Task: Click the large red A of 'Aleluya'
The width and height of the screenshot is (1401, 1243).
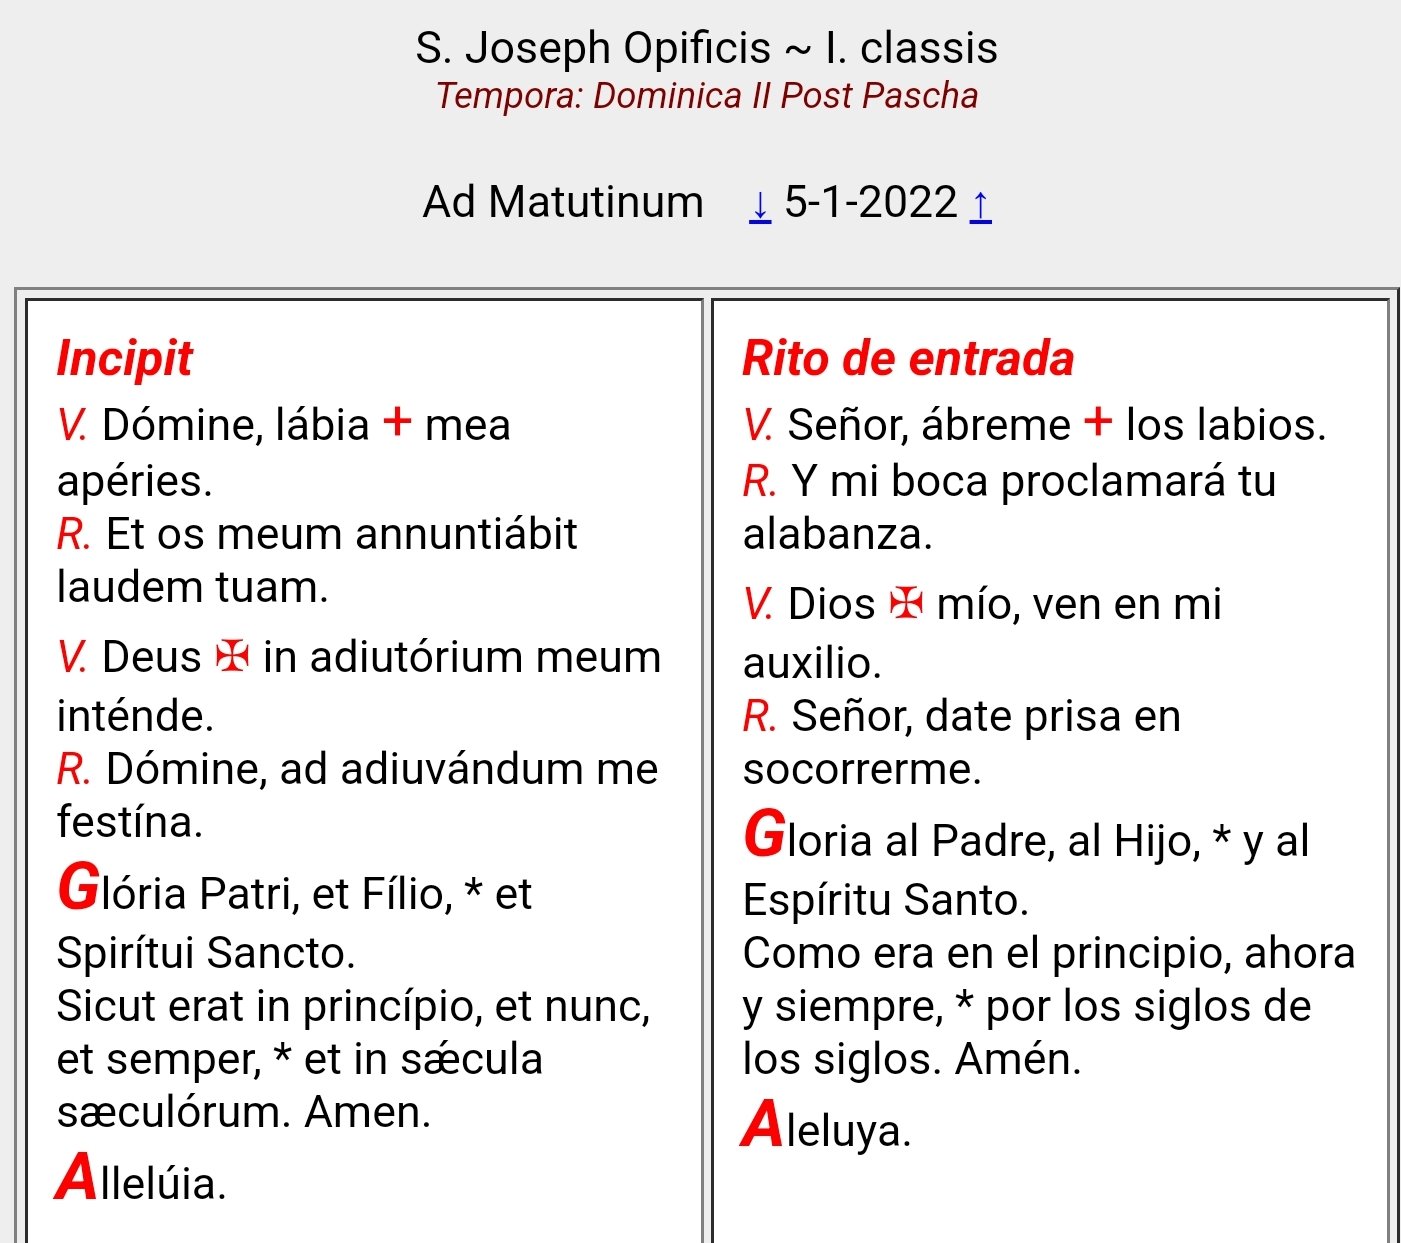Action: pos(762,1125)
